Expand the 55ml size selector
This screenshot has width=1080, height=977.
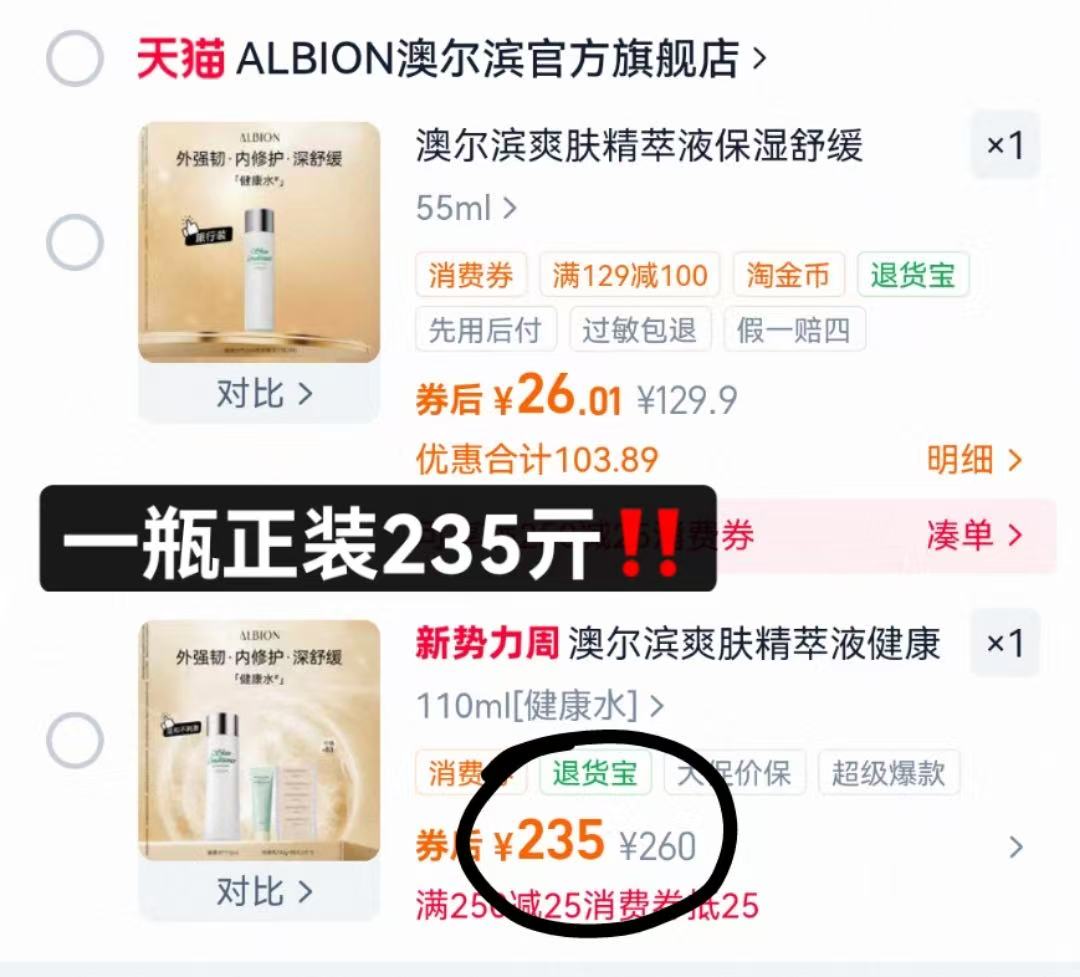point(466,207)
